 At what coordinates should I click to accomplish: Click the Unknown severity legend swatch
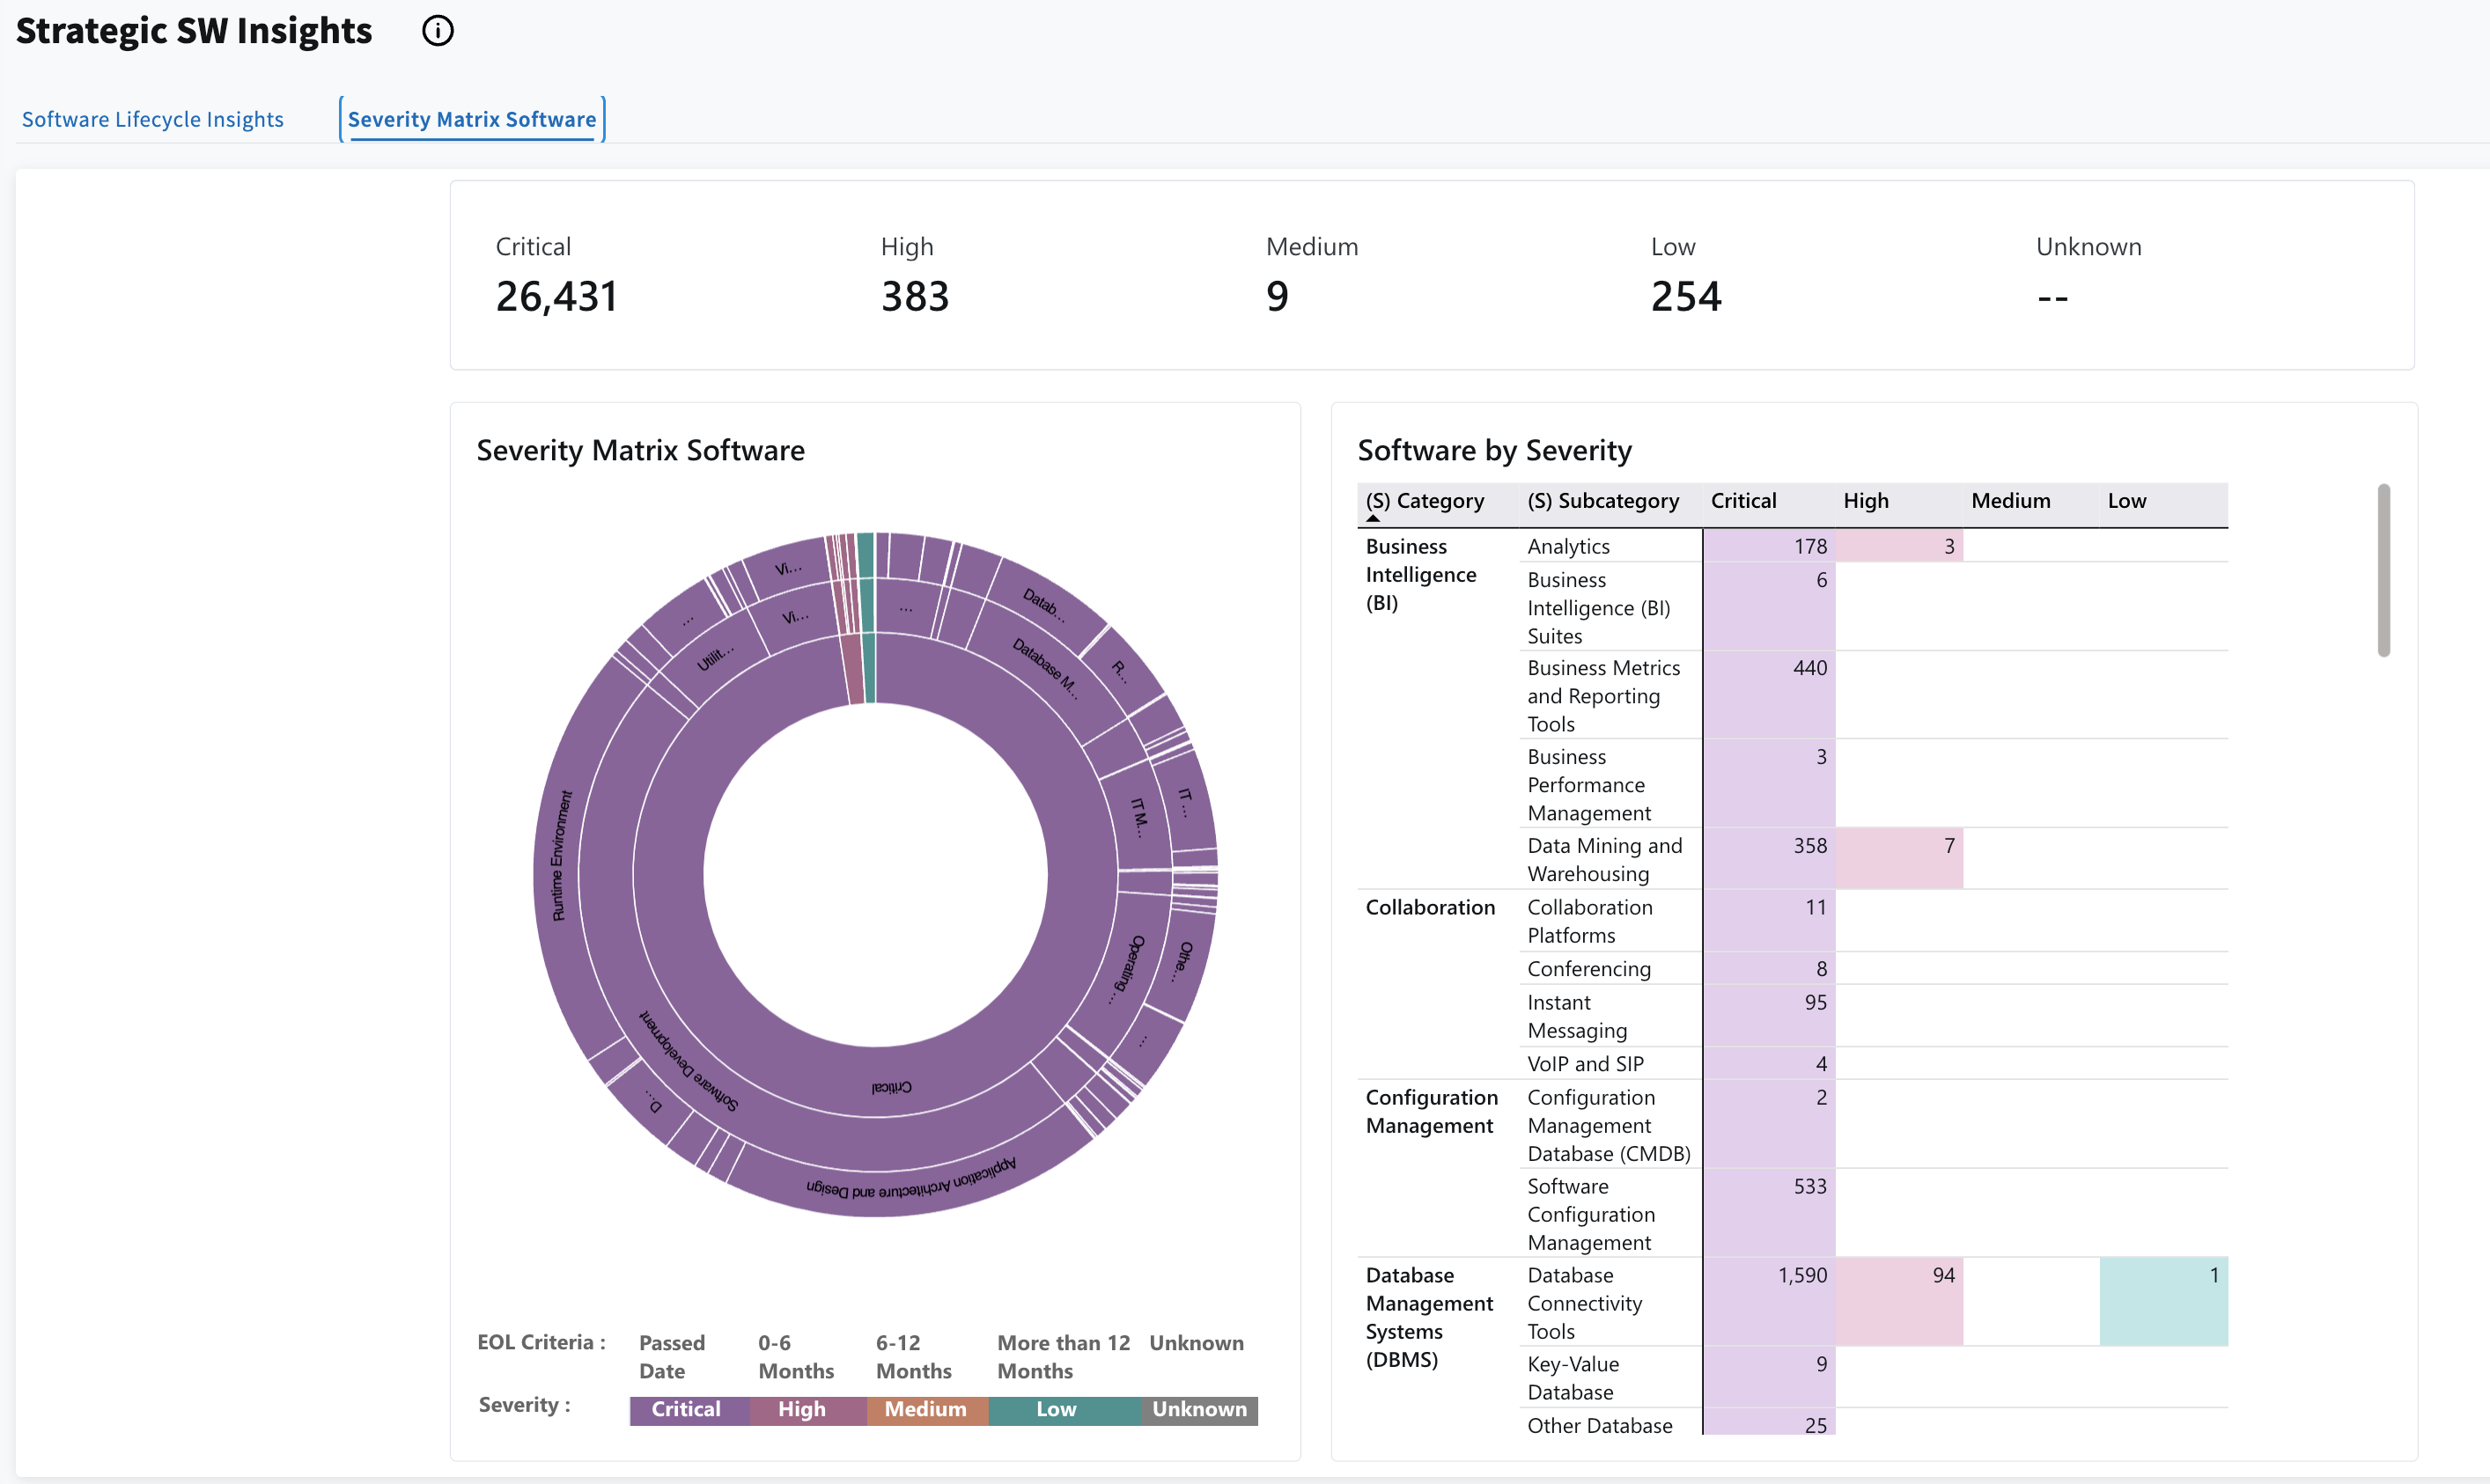[1198, 1409]
